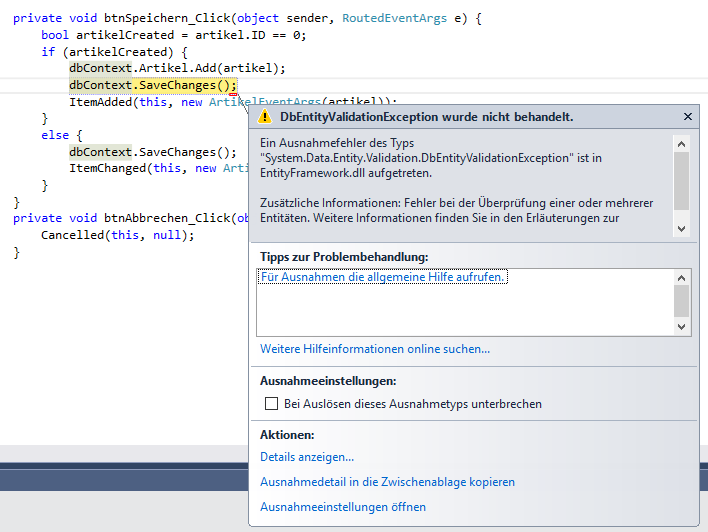Screen dimensions: 708x532
Task: Click 'Ausnahmedetail in die Zwischenablage kopieren'
Action: point(387,482)
